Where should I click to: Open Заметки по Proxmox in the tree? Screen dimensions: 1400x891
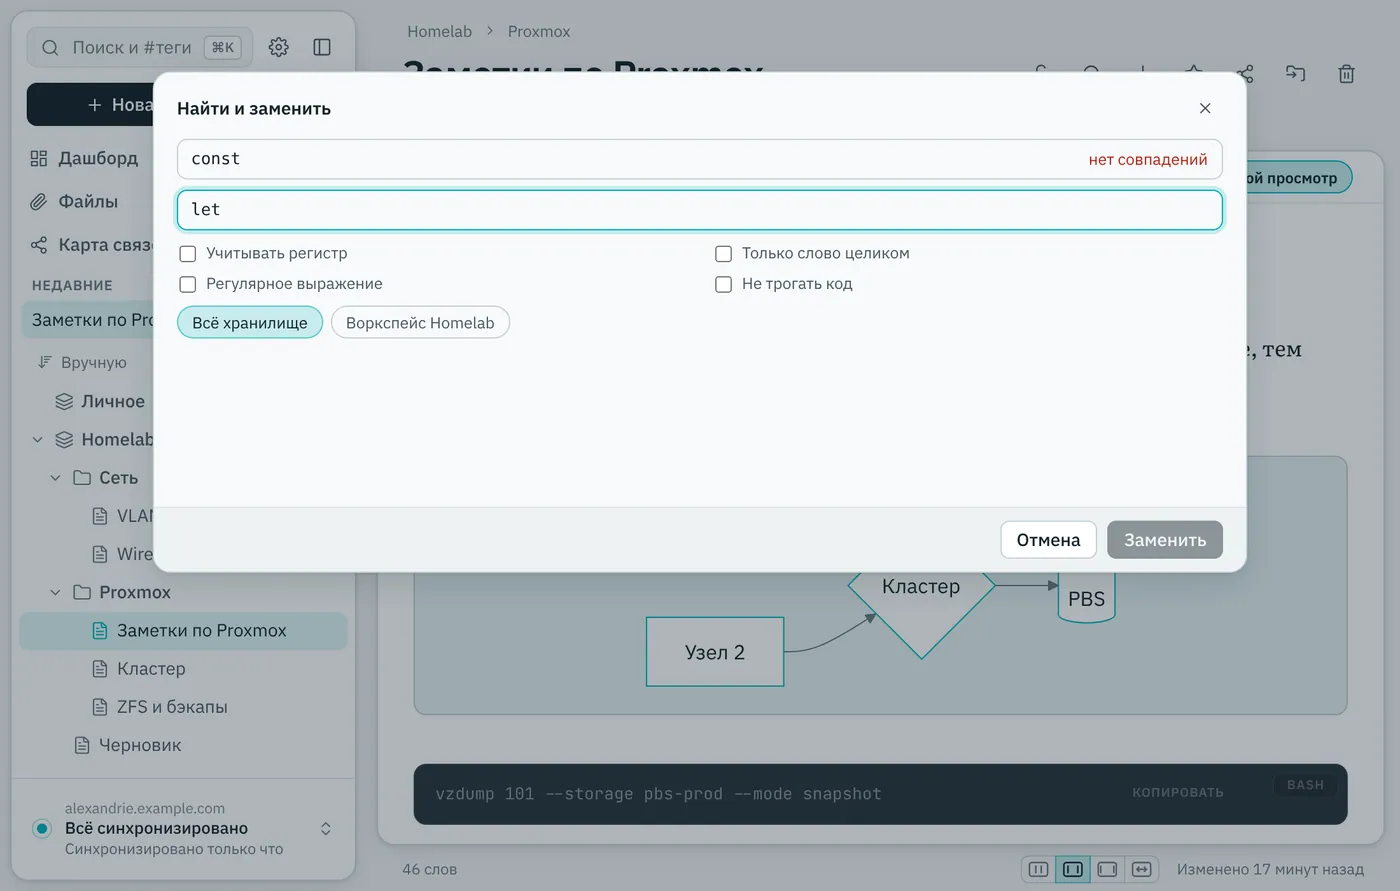[184, 631]
